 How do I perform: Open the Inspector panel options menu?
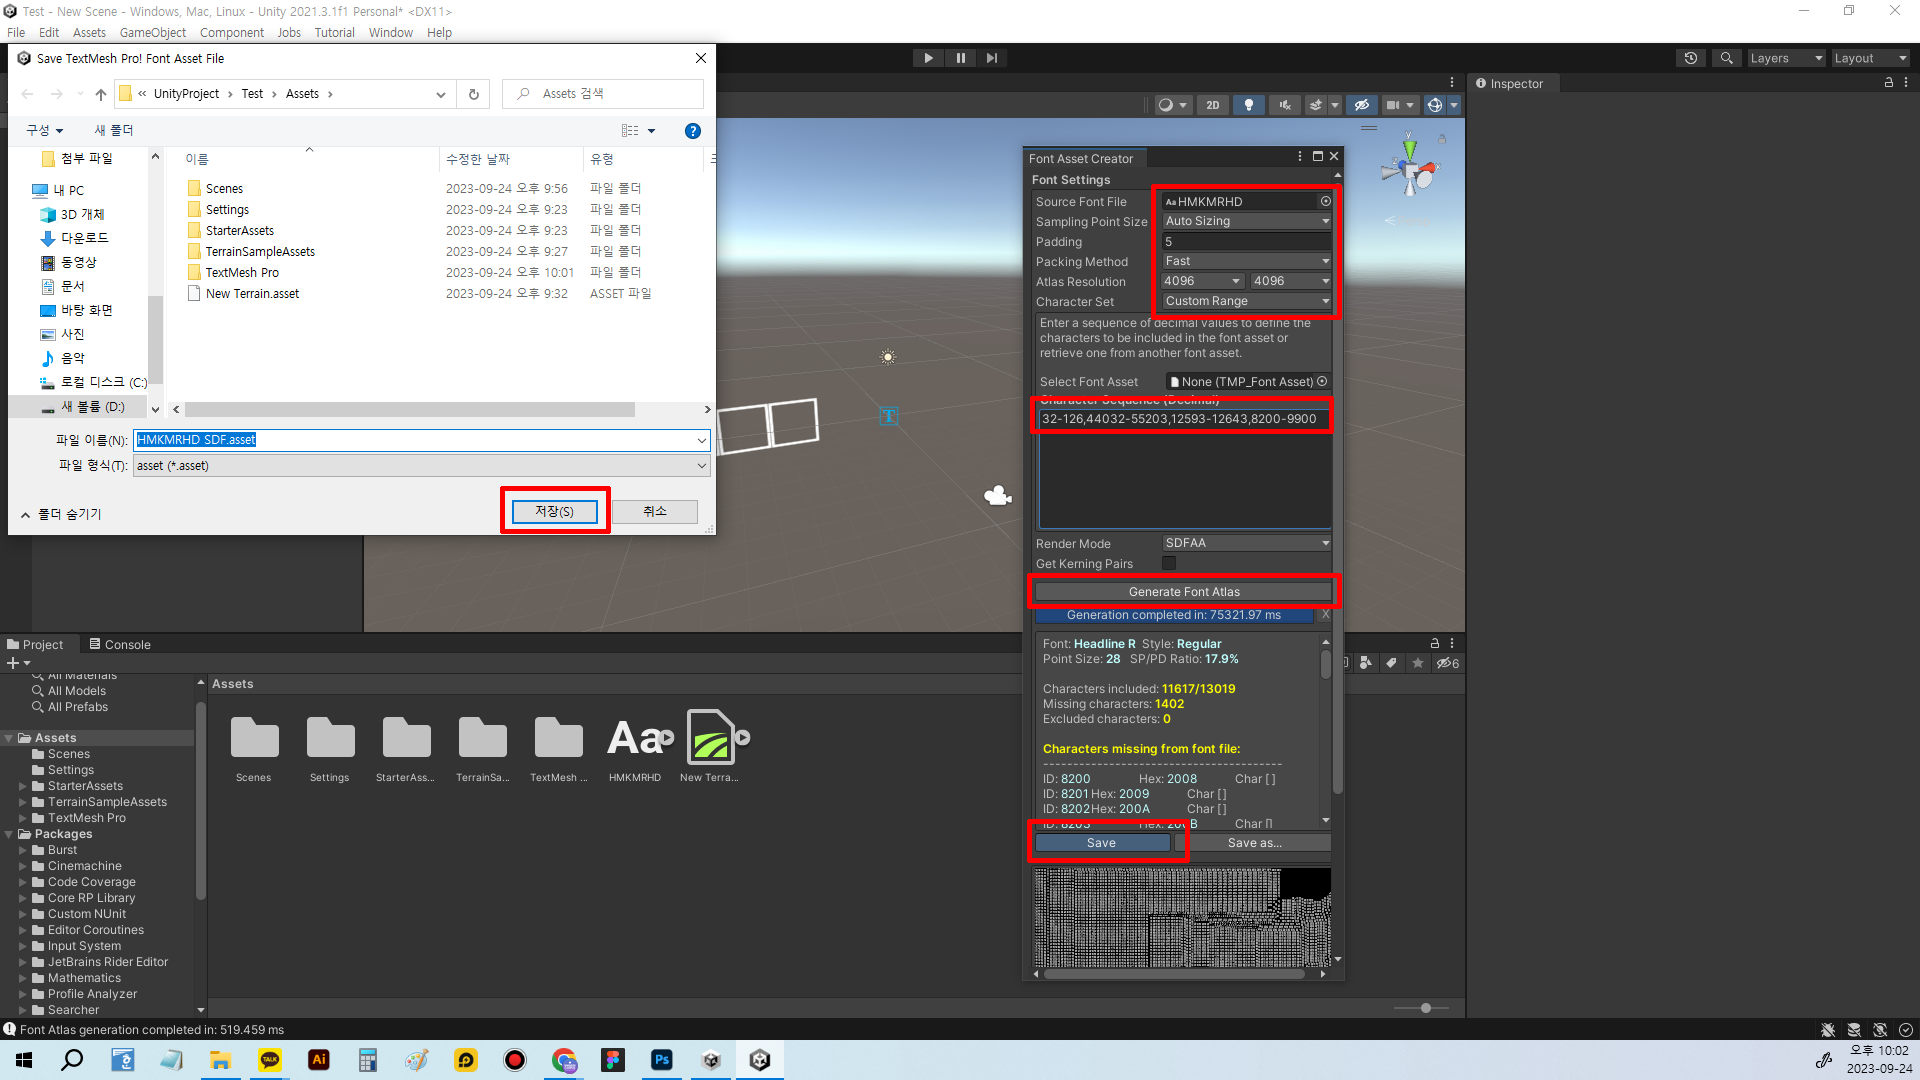point(1906,83)
